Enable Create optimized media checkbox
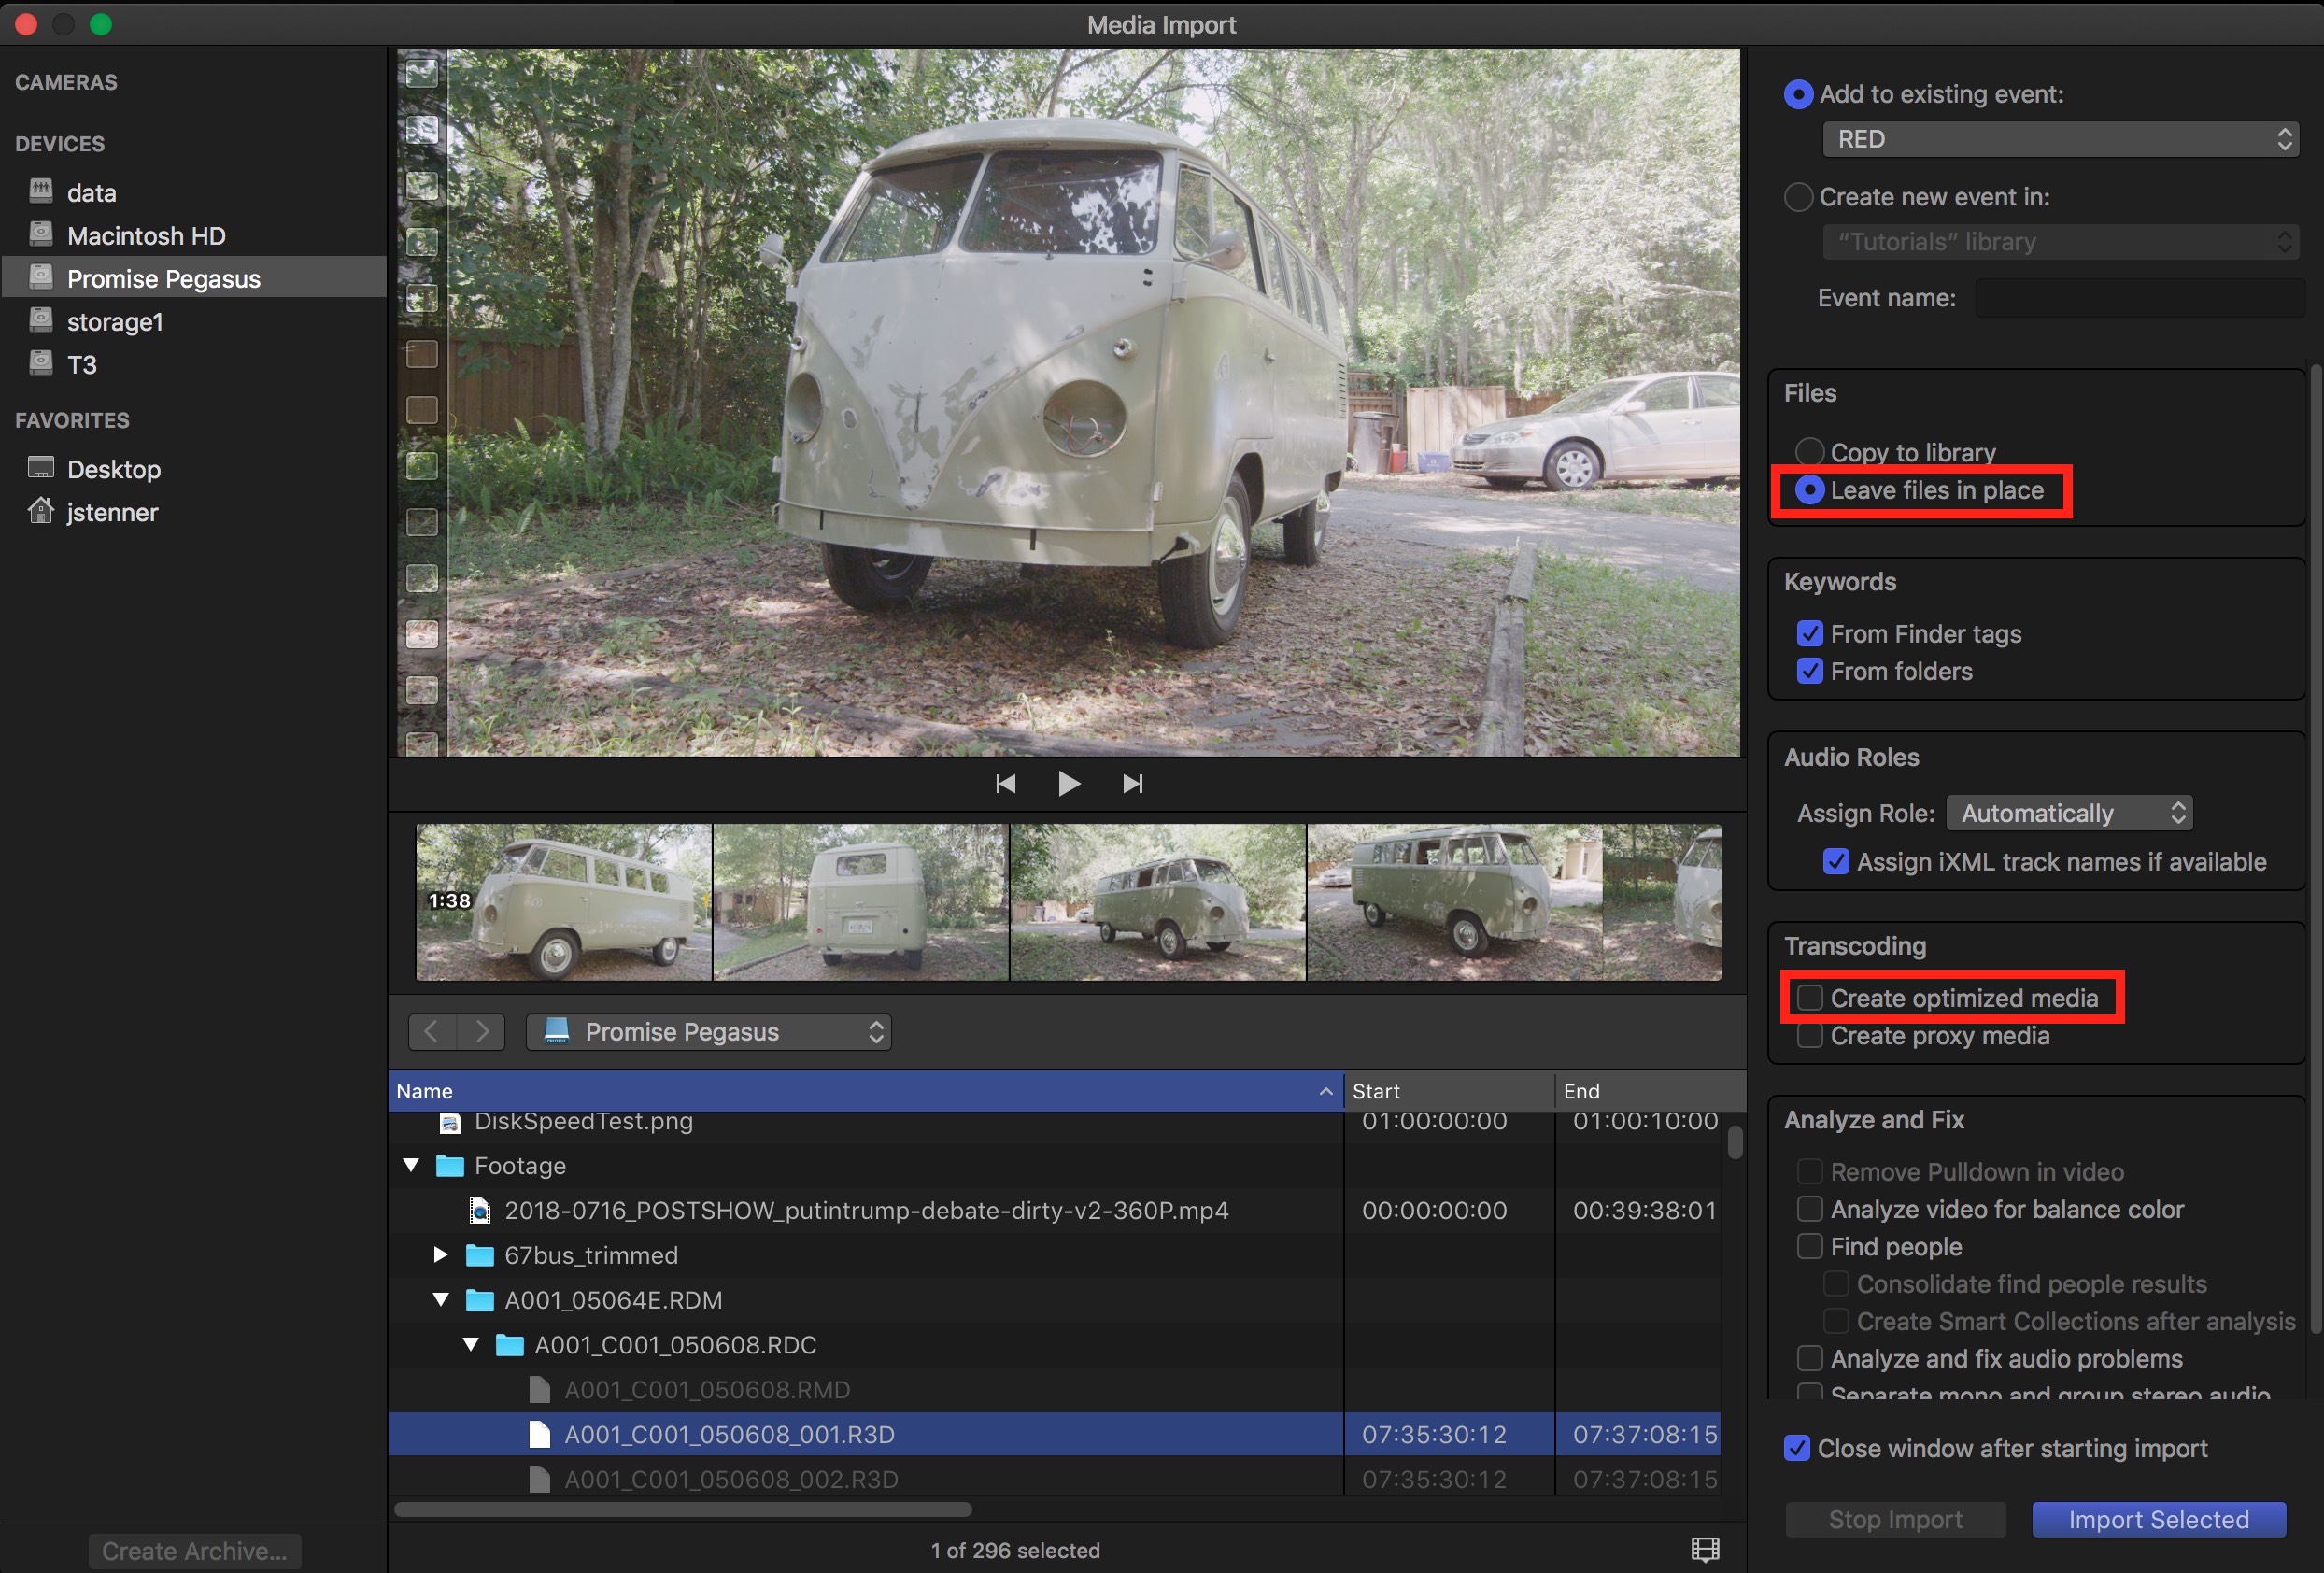This screenshot has height=1573, width=2324. click(x=1809, y=997)
